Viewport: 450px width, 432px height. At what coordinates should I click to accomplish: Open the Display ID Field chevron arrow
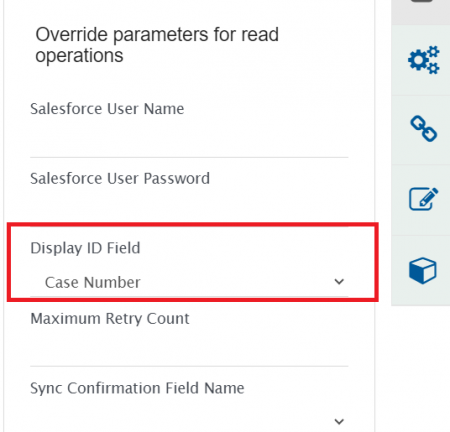click(339, 282)
